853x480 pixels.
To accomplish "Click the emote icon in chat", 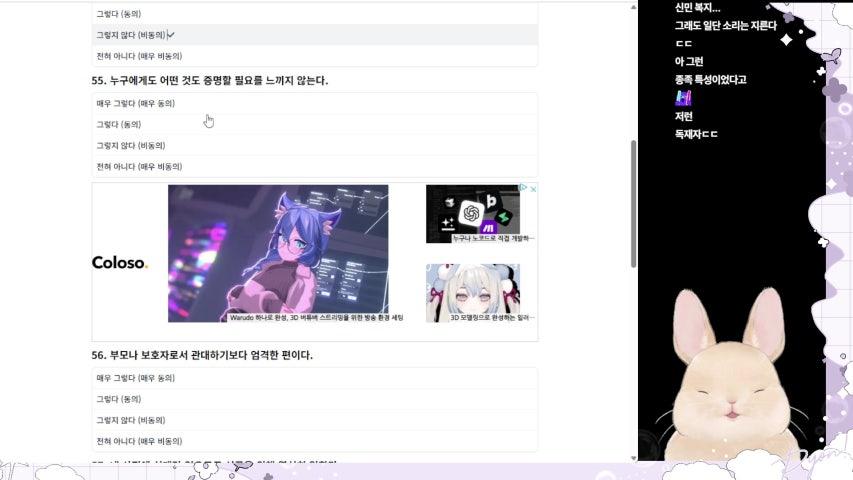I will 683,98.
